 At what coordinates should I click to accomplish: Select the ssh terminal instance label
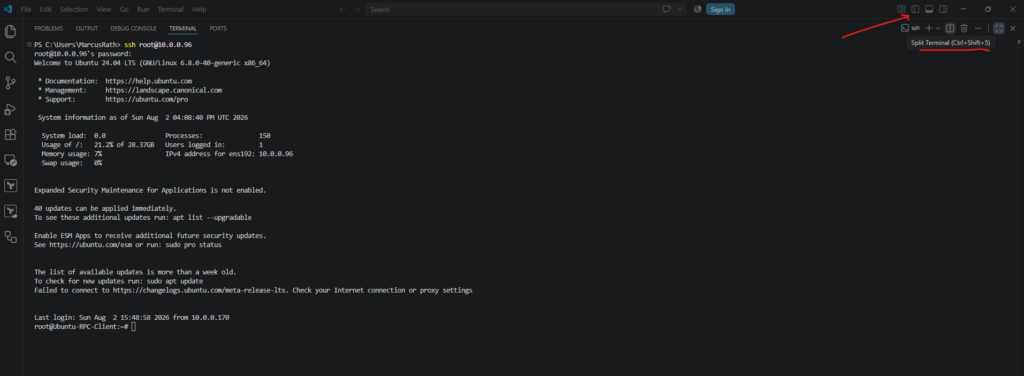[911, 28]
